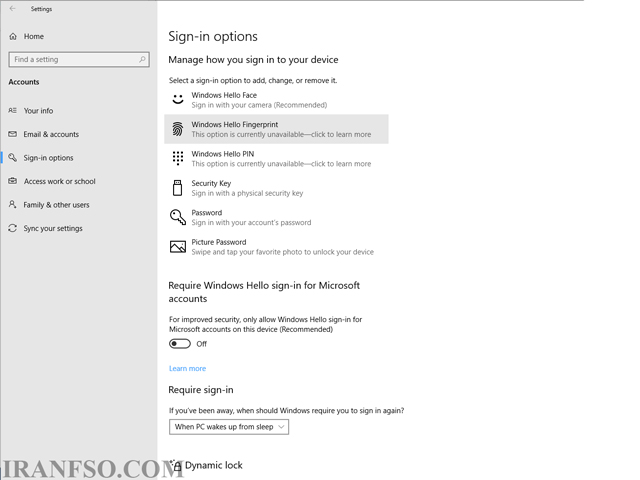Click the Home house icon
The height and width of the screenshot is (480, 640).
coord(13,36)
